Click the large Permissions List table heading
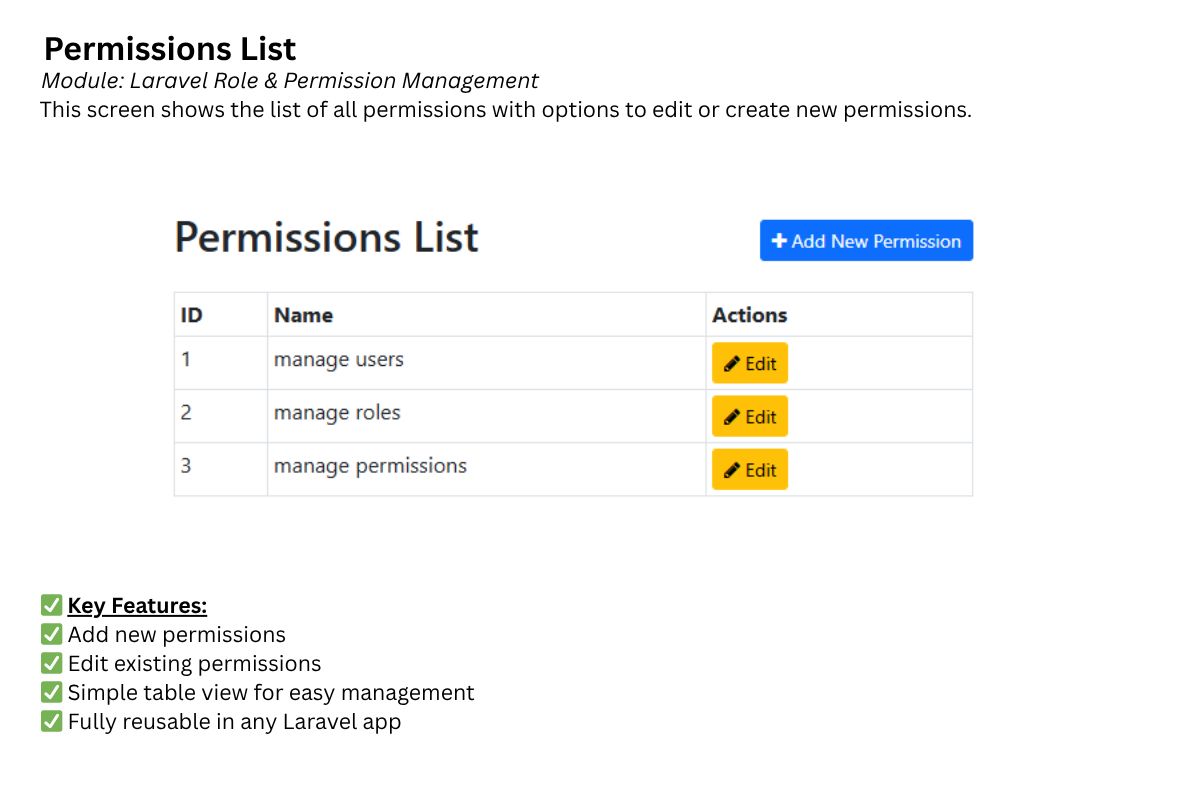 326,238
